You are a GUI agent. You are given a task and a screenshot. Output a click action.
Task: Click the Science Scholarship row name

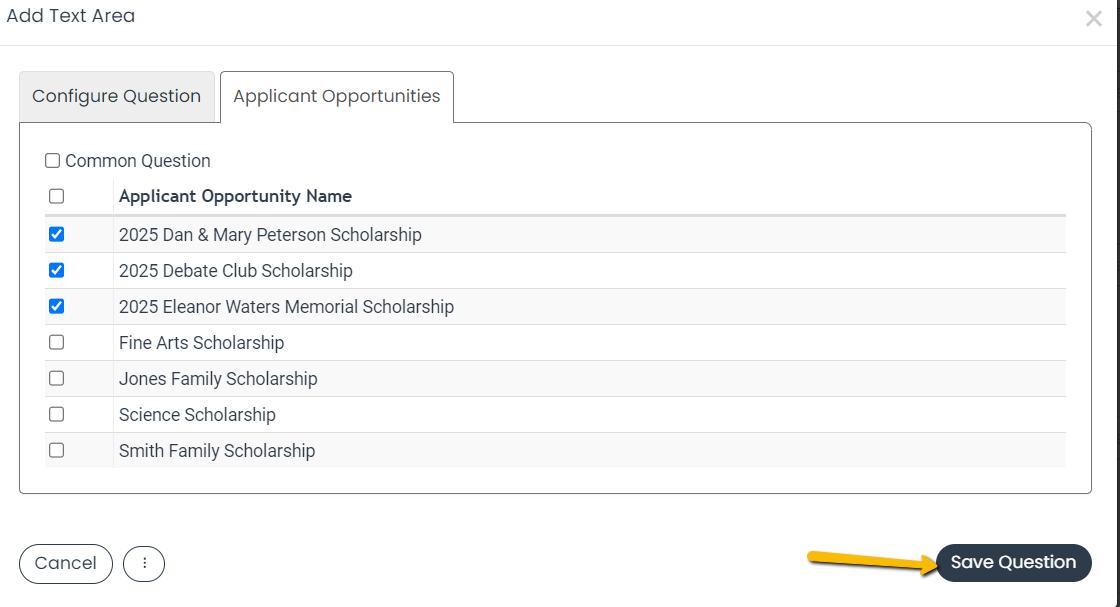pyautogui.click(x=197, y=415)
